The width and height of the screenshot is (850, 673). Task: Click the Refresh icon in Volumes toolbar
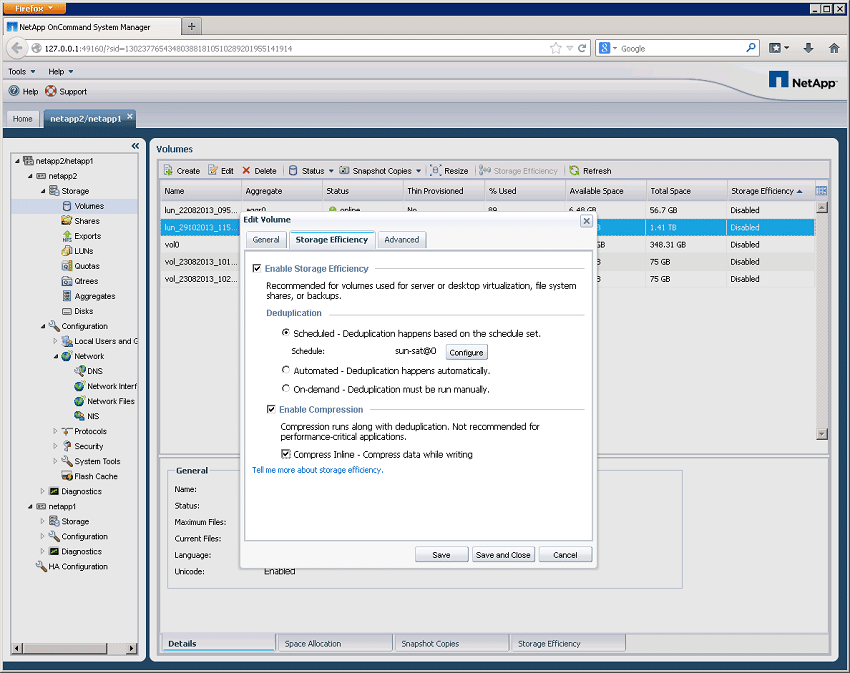[x=575, y=170]
